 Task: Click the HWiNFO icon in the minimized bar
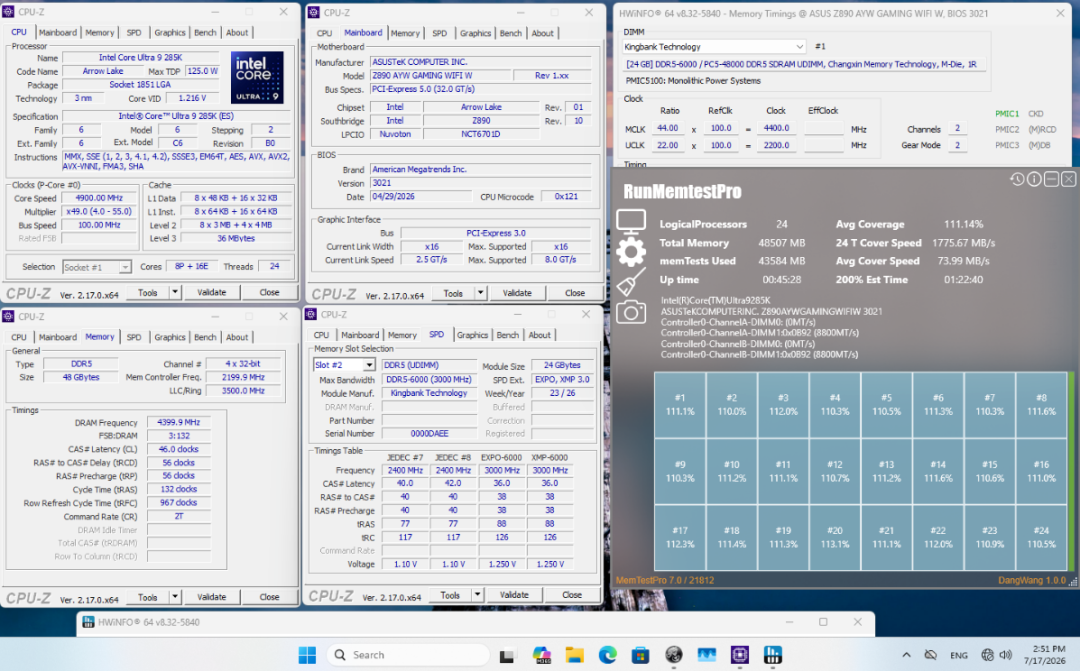point(88,622)
